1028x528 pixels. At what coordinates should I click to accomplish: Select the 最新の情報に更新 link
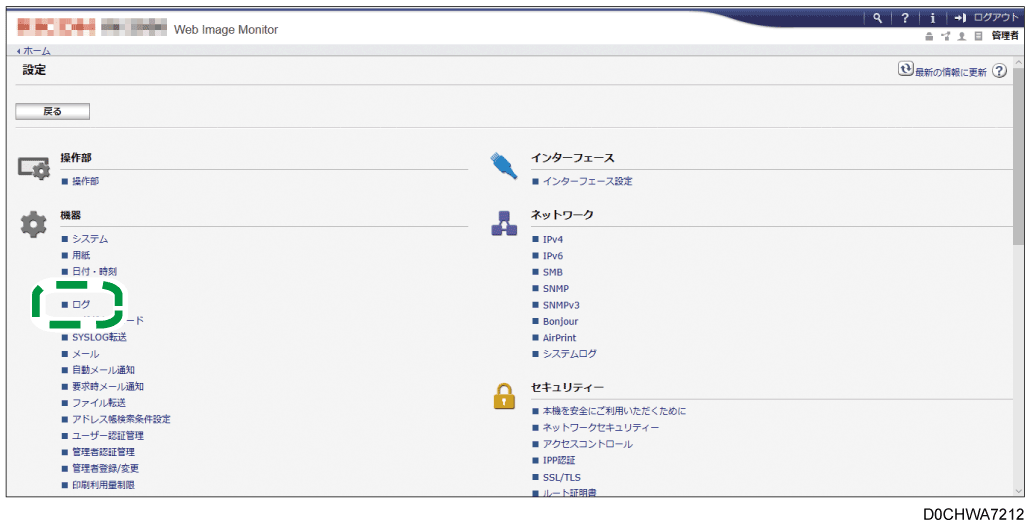(951, 72)
